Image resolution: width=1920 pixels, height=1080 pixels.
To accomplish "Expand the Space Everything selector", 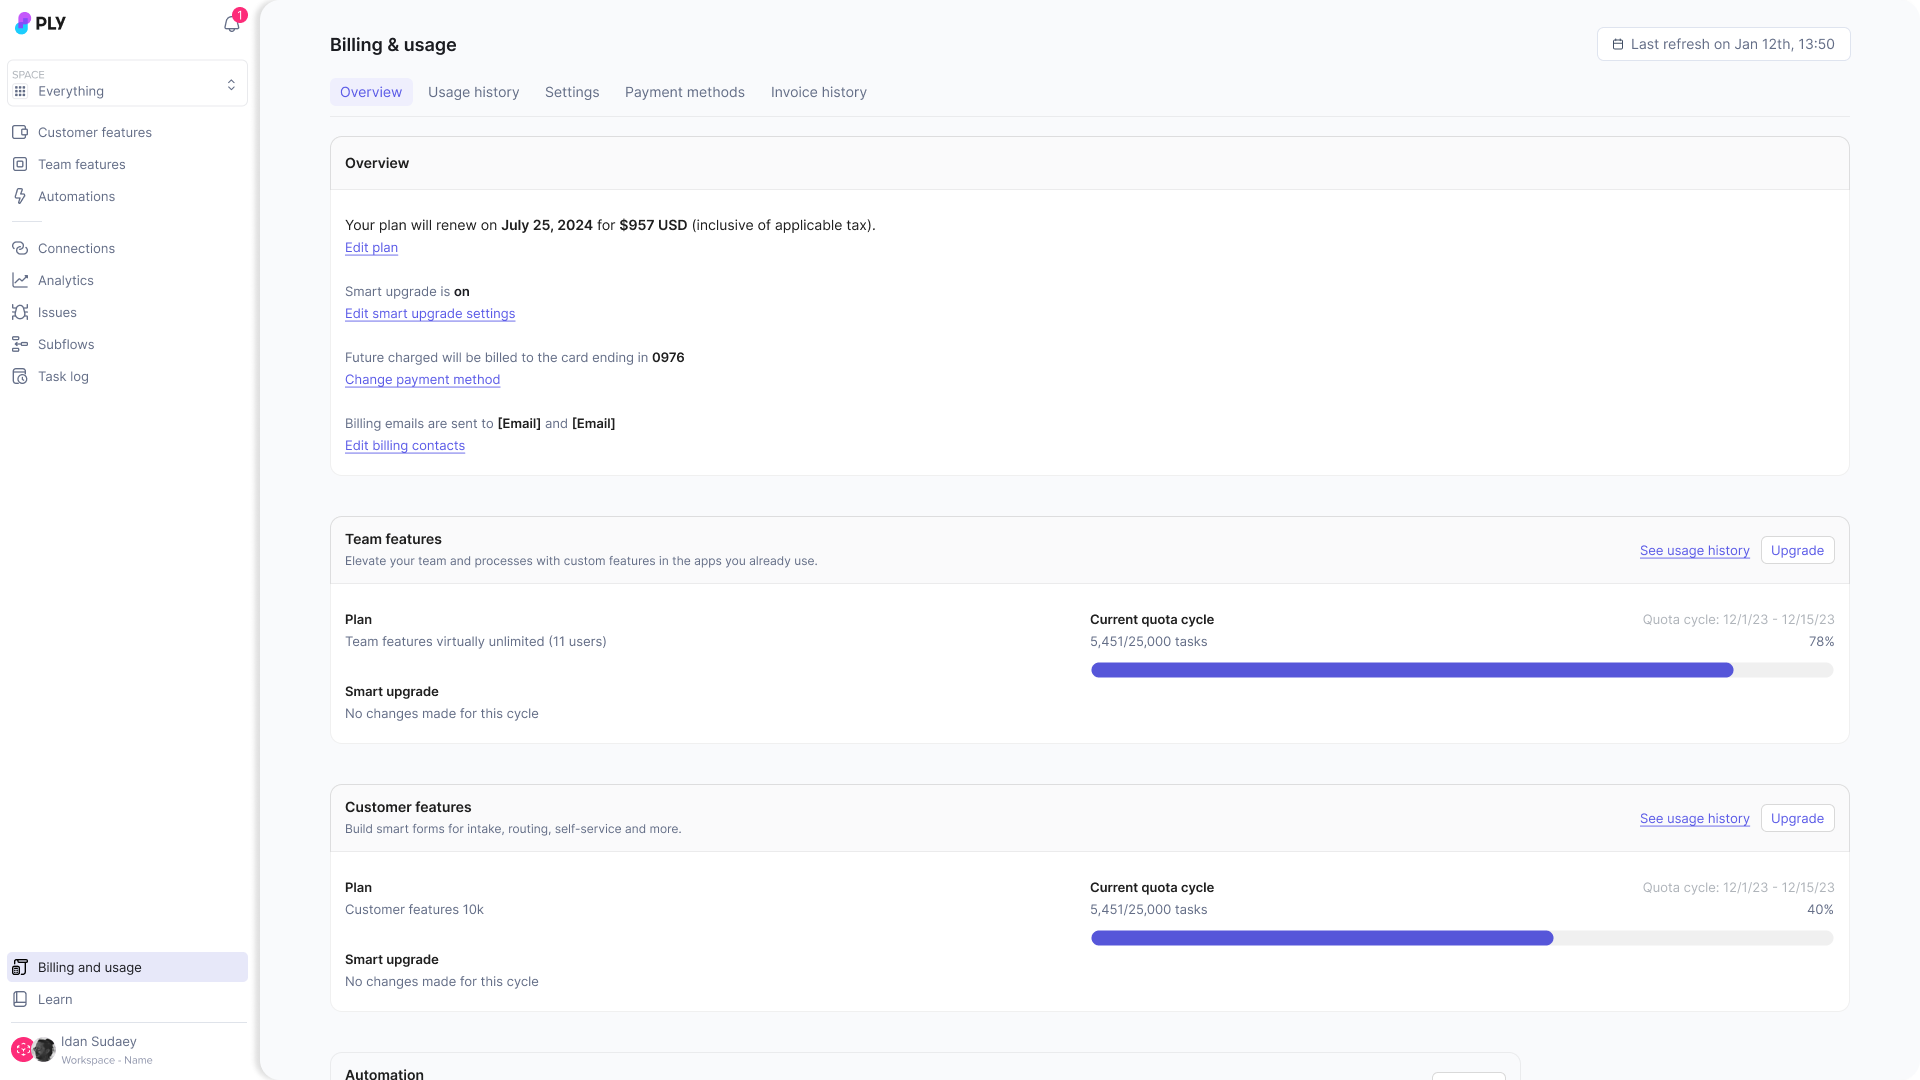I will [x=127, y=84].
